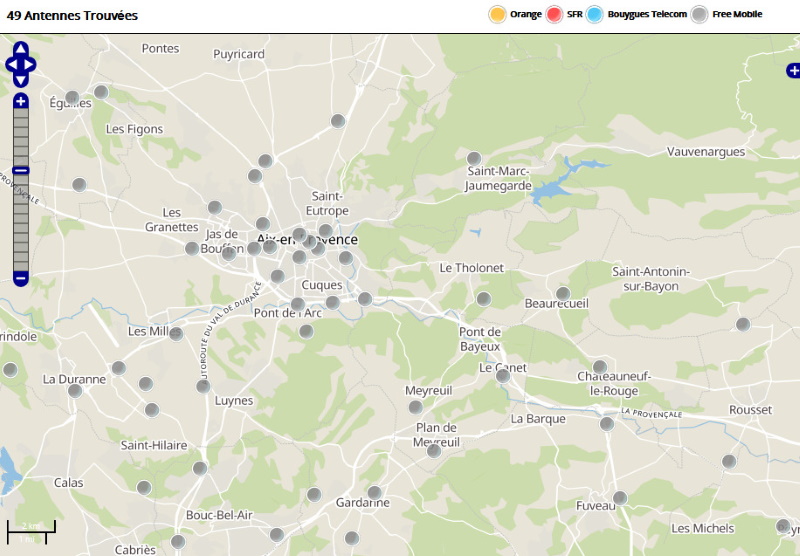Pan the map west with the left arrow

(x=11, y=65)
